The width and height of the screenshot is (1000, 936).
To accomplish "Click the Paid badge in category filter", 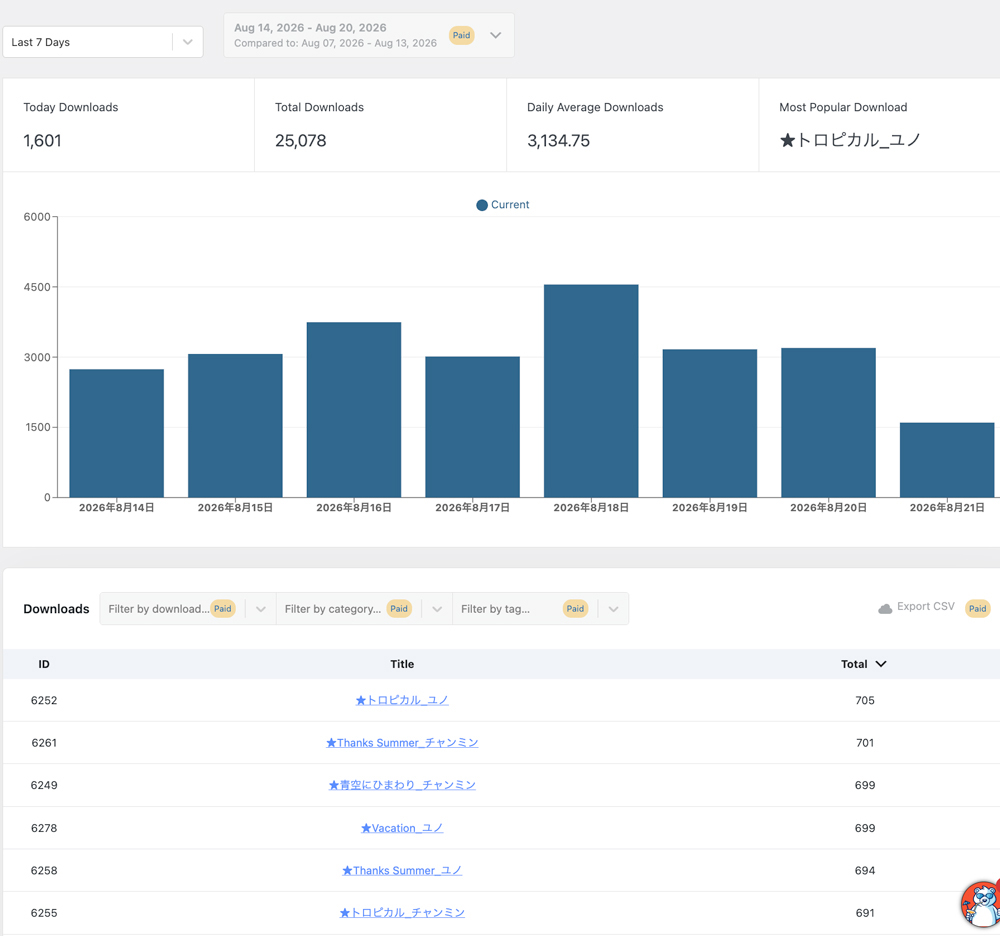I will (399, 609).
